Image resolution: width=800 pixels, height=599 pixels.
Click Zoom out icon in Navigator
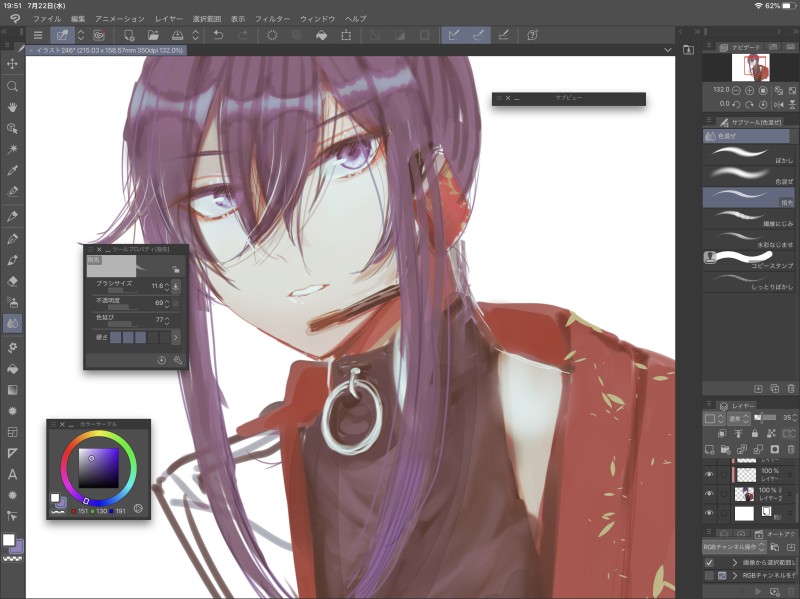click(x=736, y=90)
